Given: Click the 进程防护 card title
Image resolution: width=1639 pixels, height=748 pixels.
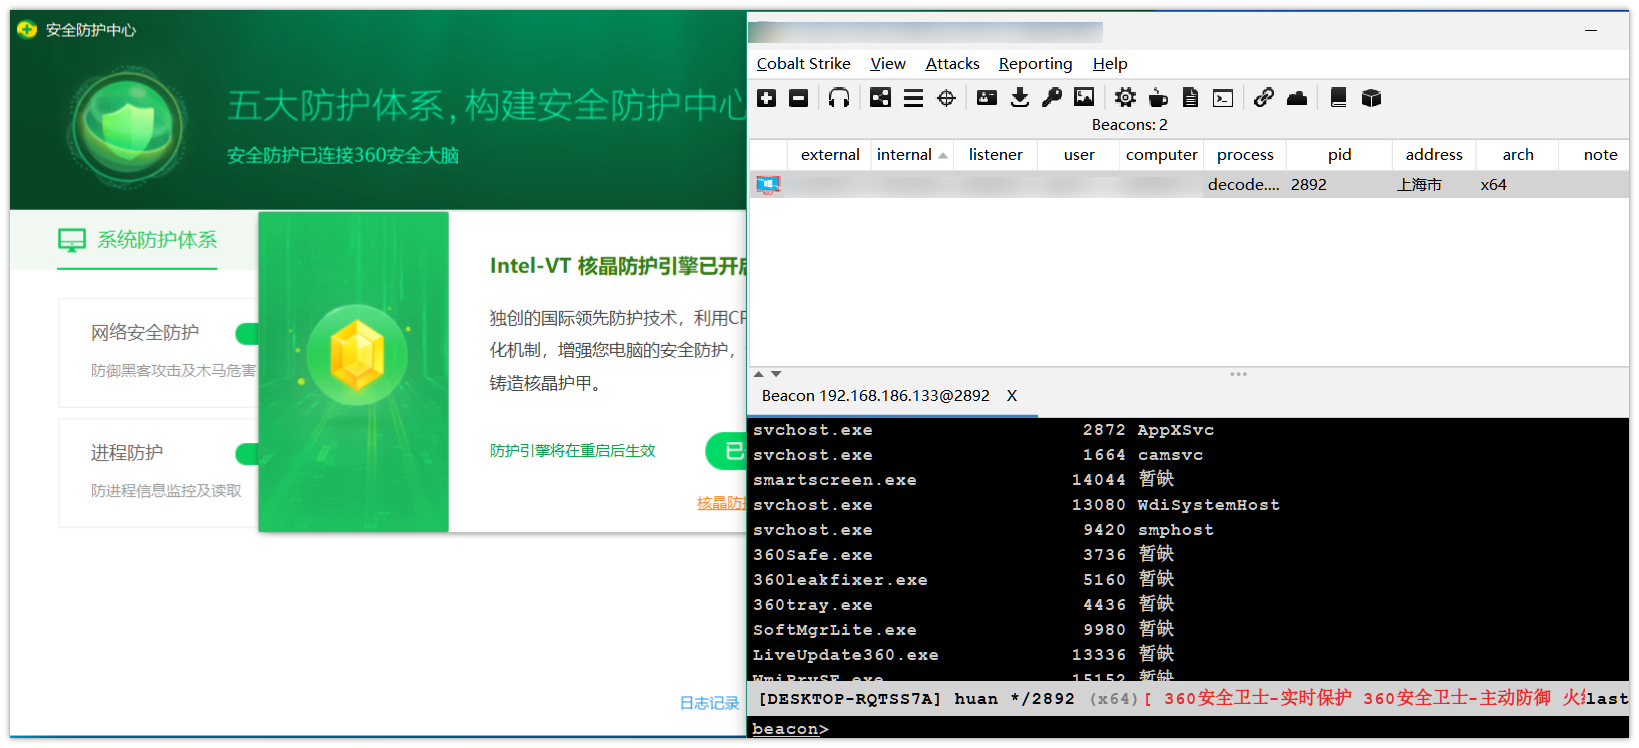Looking at the screenshot, I should click(x=127, y=453).
